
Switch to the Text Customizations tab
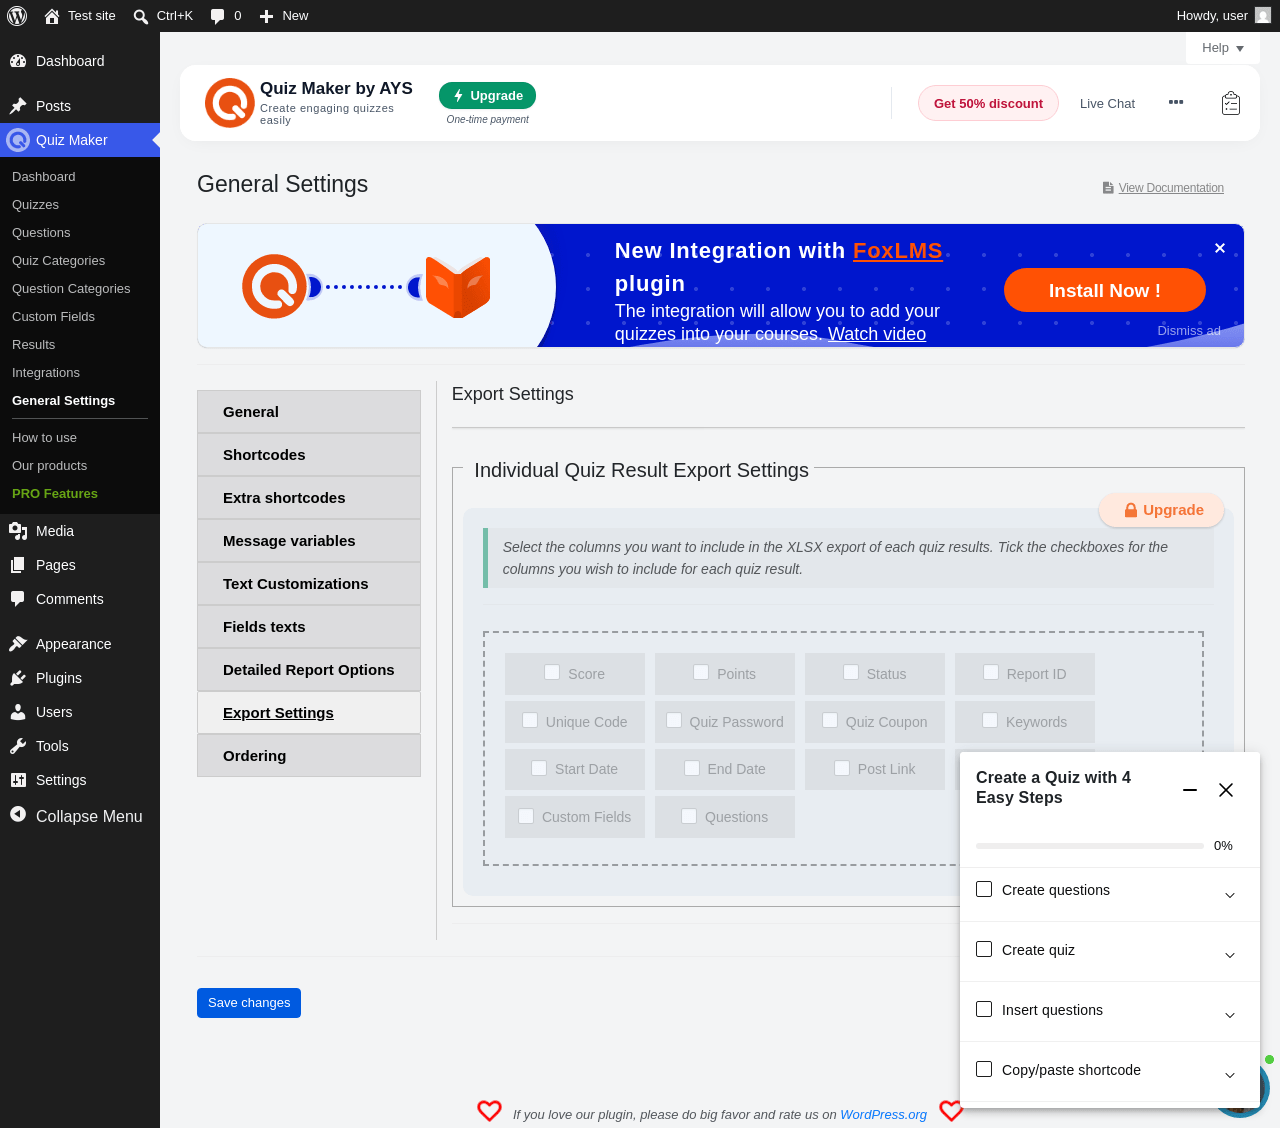tap(309, 584)
